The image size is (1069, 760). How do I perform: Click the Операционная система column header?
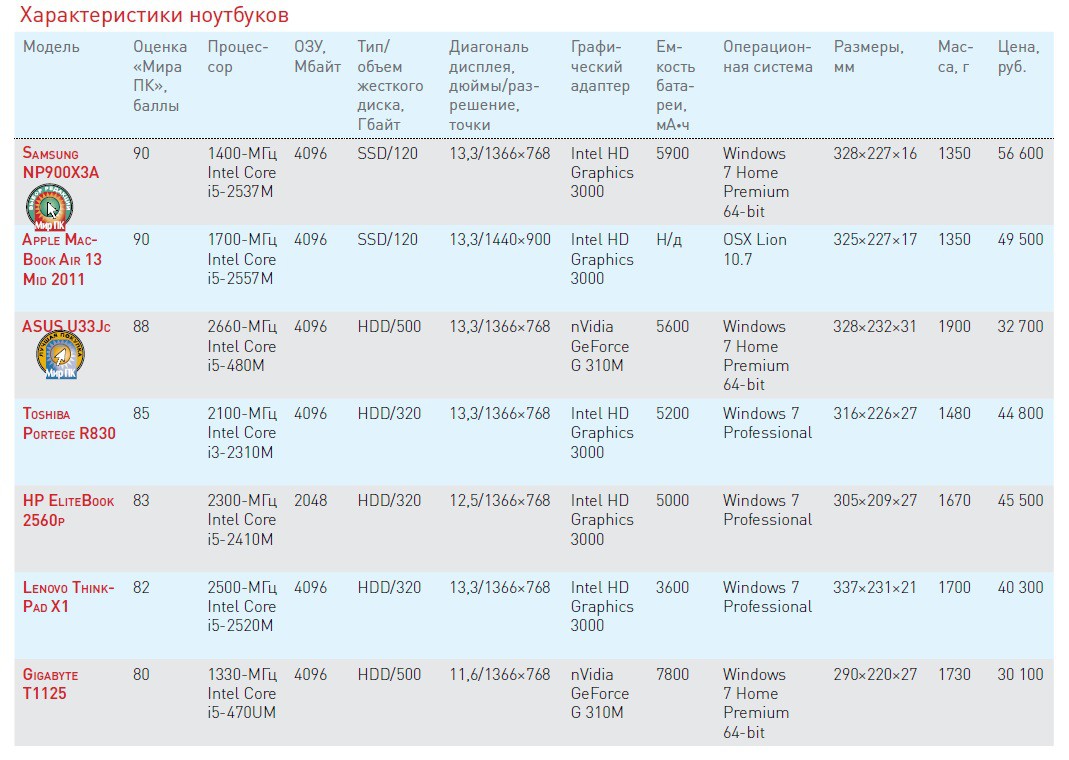(767, 57)
